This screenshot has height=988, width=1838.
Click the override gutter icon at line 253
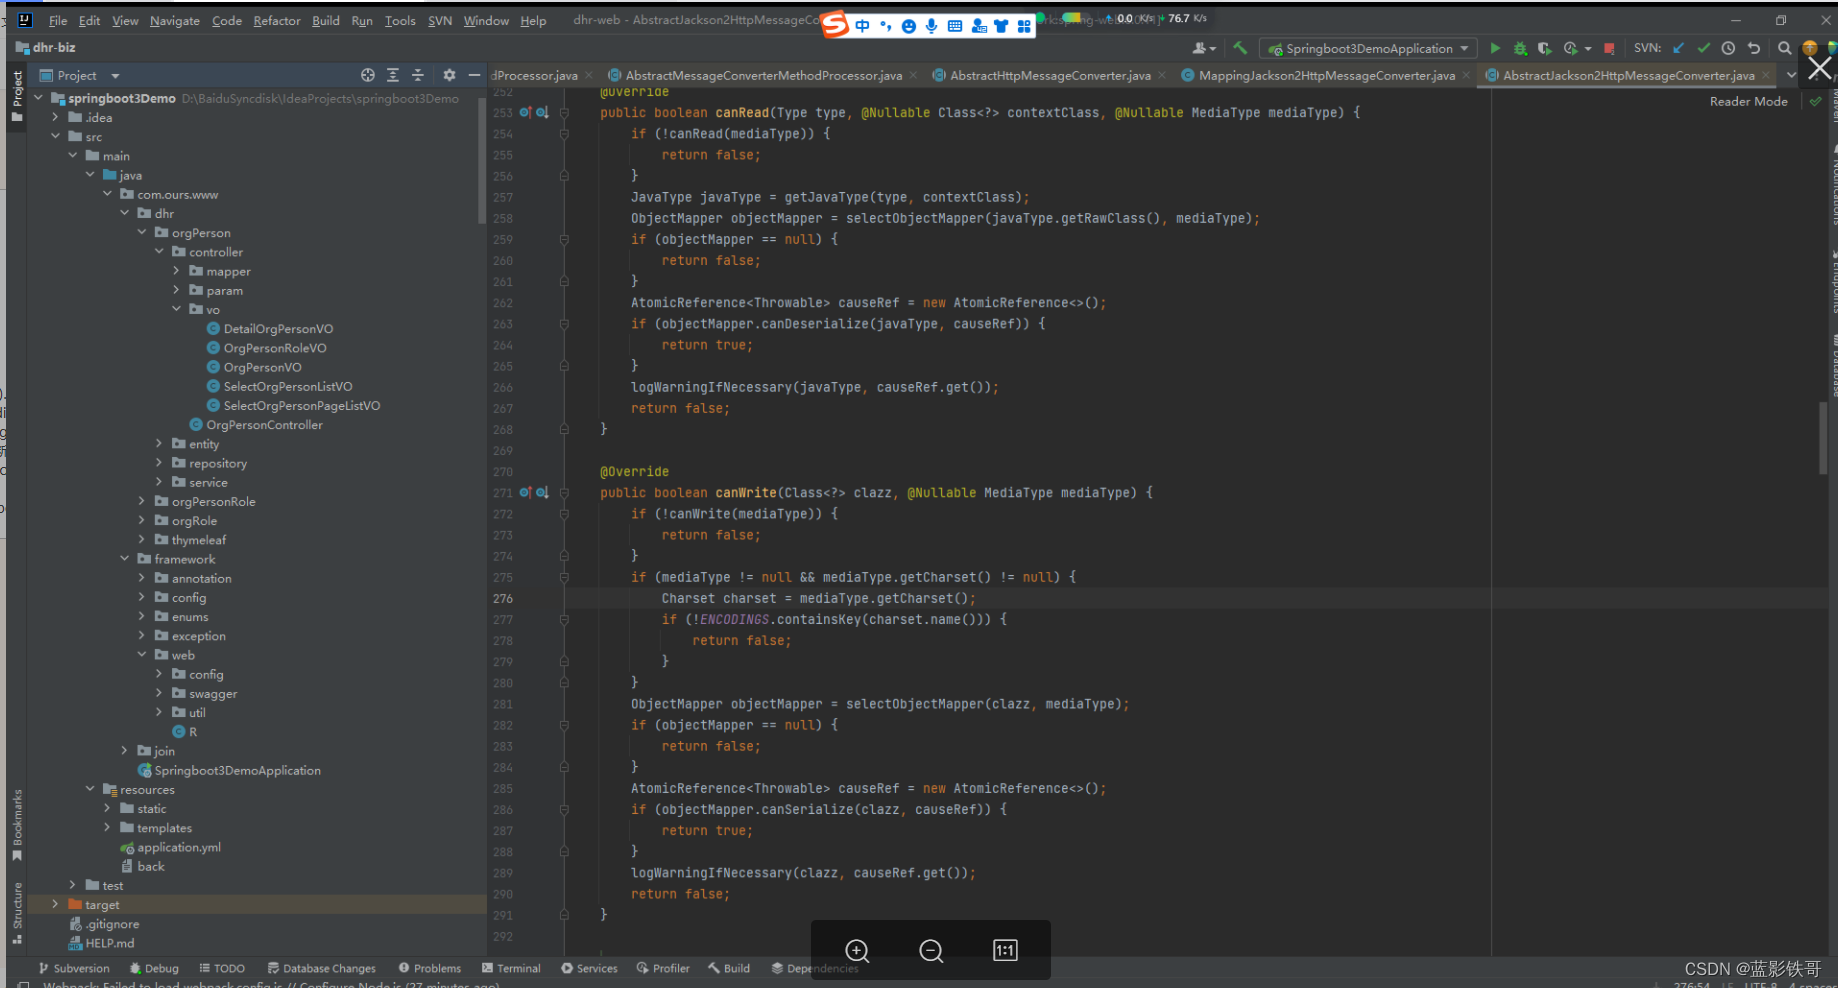pyautogui.click(x=525, y=112)
